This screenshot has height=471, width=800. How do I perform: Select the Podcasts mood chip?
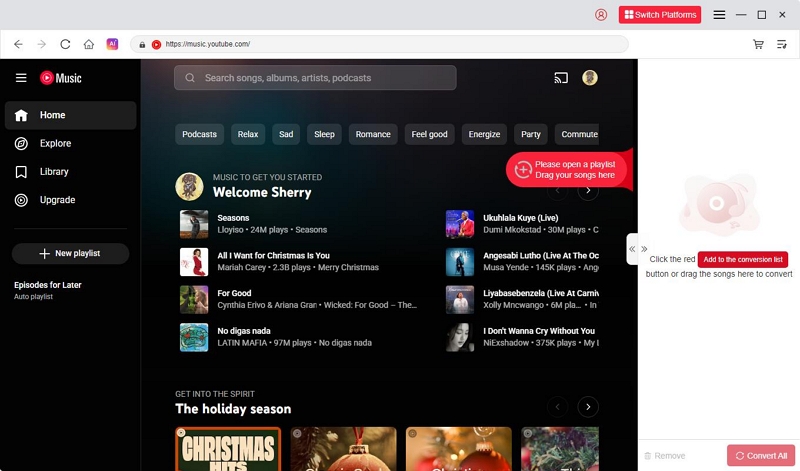(199, 134)
